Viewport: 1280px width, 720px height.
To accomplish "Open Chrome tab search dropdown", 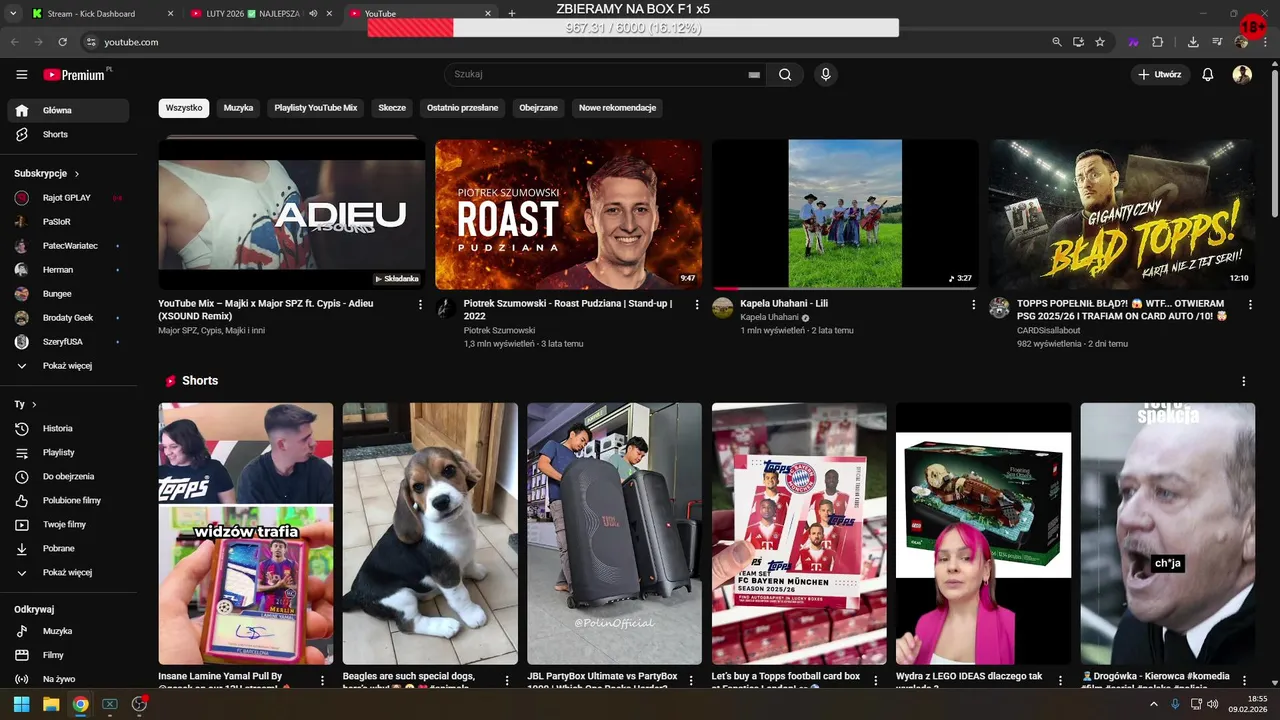I will point(14,14).
